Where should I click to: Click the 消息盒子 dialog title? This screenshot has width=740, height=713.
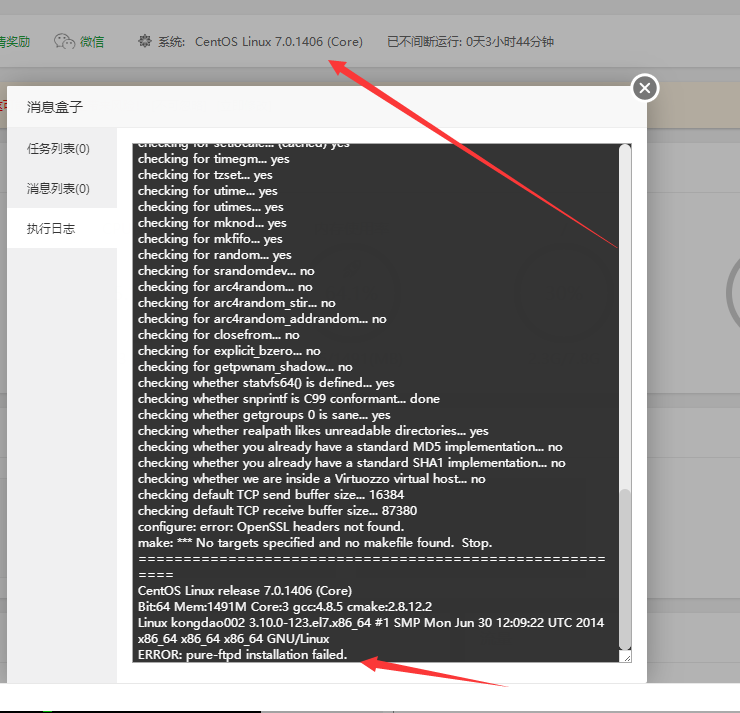pos(55,107)
